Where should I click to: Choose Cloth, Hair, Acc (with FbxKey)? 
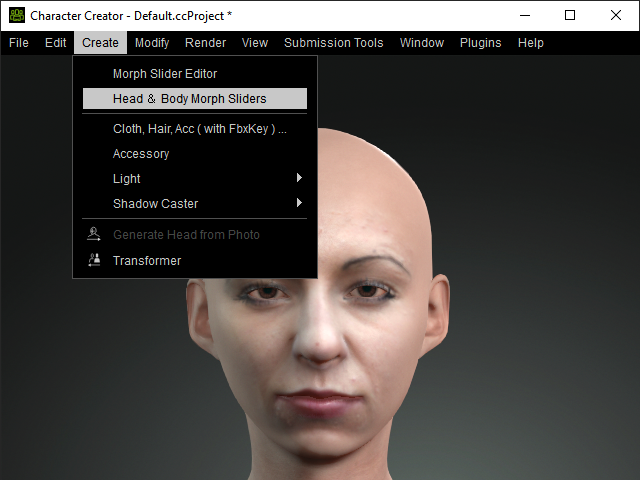(x=195, y=129)
